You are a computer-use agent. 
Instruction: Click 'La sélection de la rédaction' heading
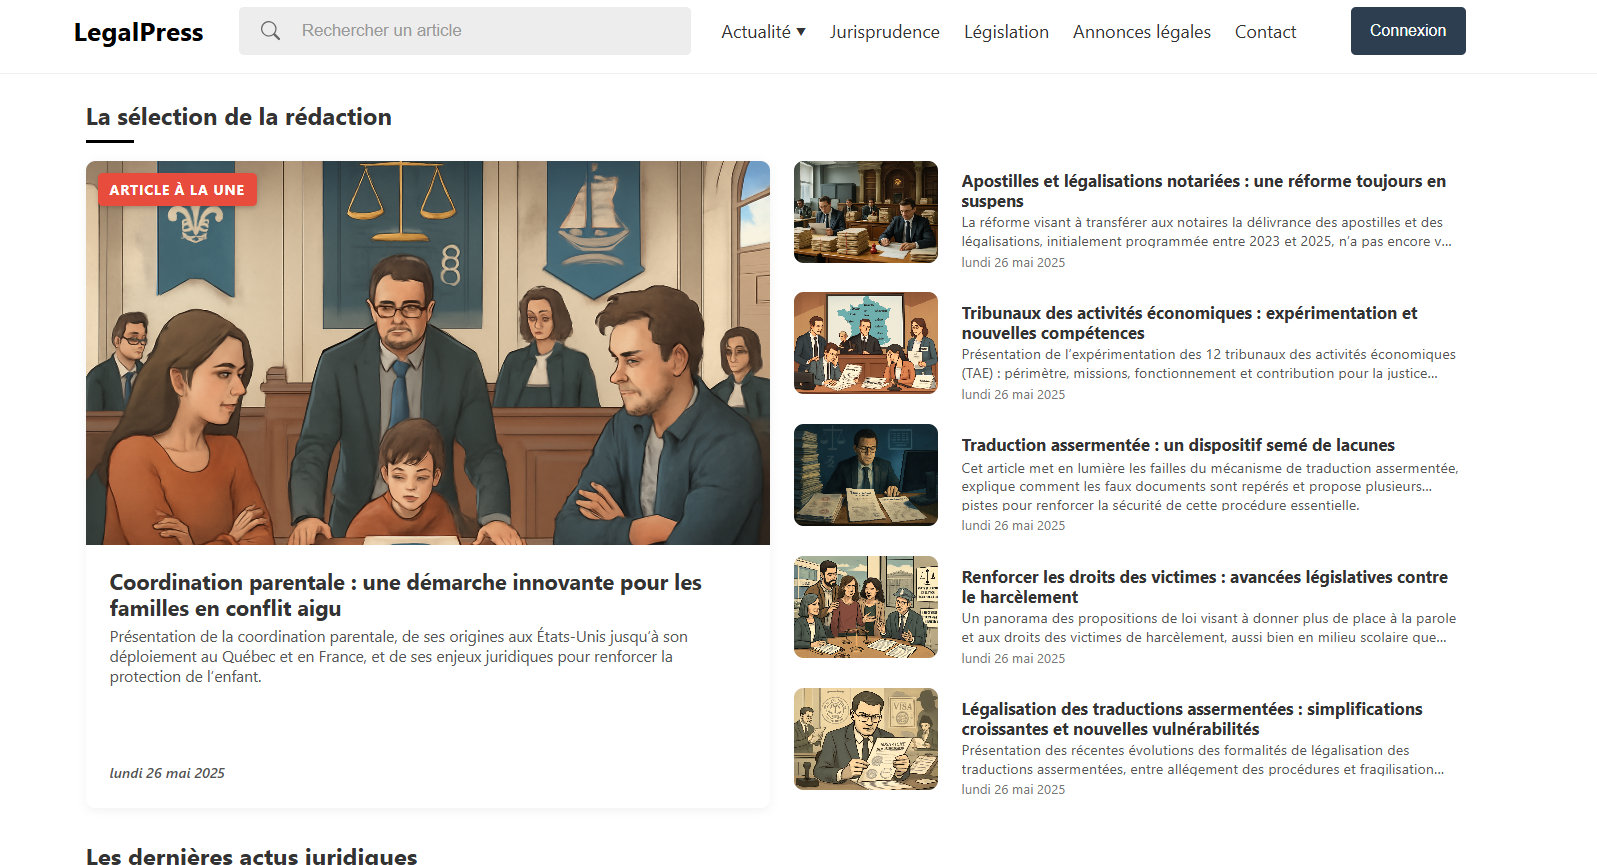coord(239,117)
